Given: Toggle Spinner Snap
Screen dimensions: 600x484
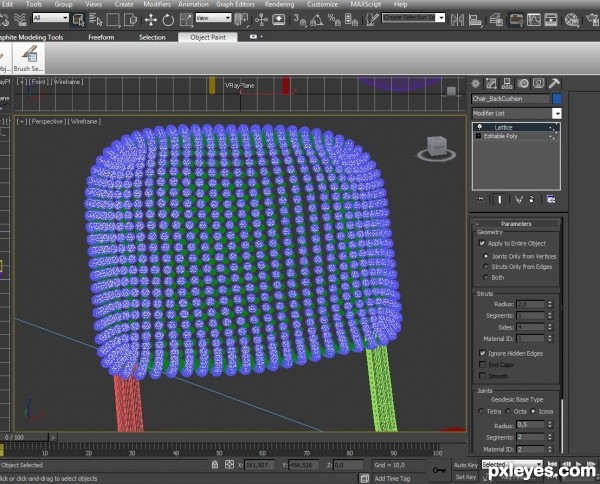Looking at the screenshot, I should pyautogui.click(x=351, y=20).
